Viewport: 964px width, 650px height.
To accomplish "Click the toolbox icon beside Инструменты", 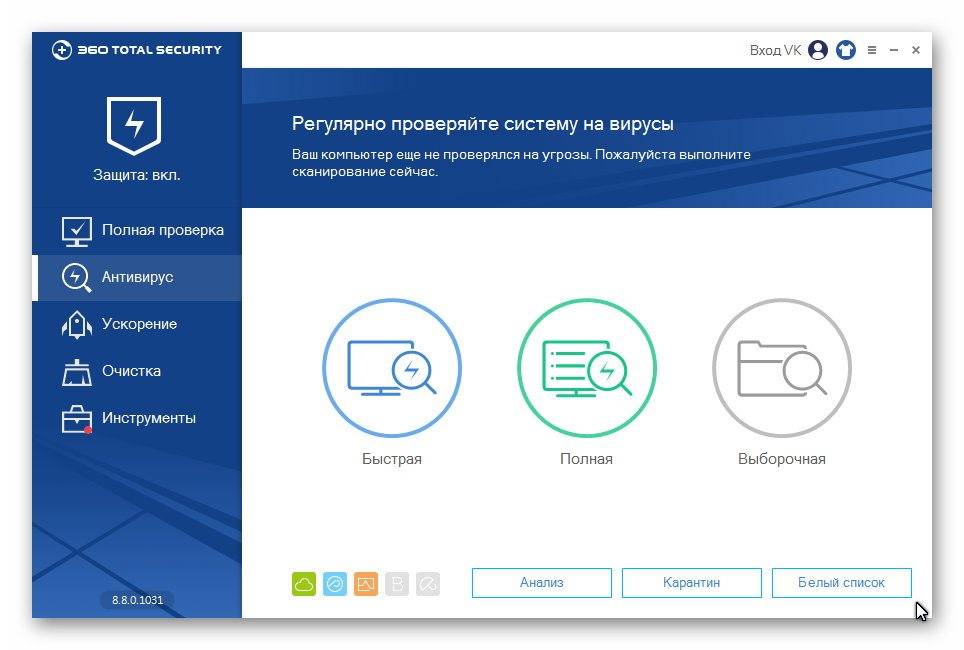I will pyautogui.click(x=77, y=419).
